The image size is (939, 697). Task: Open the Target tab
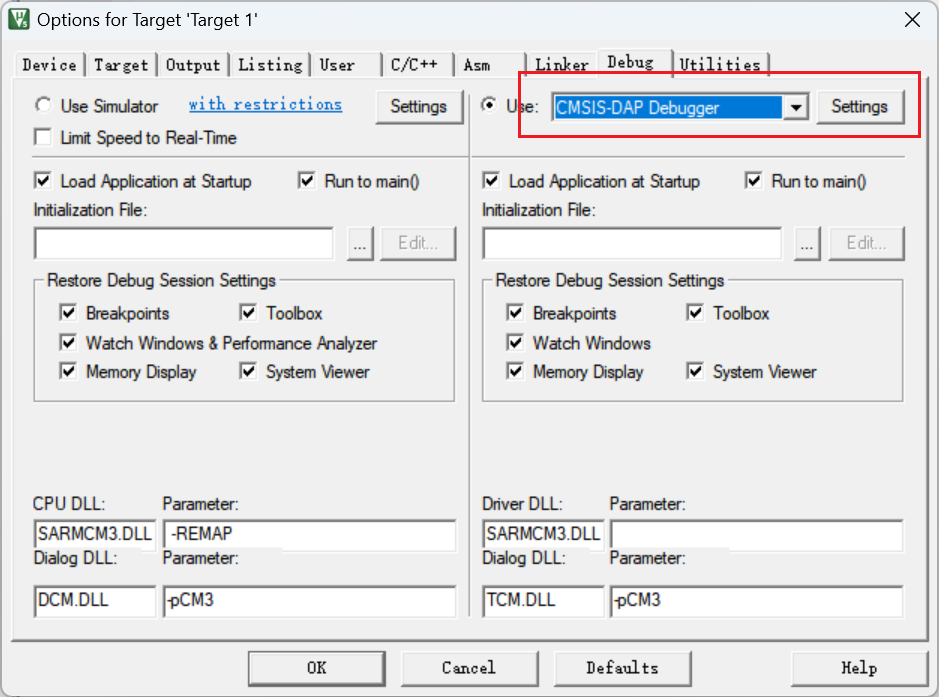coord(120,65)
